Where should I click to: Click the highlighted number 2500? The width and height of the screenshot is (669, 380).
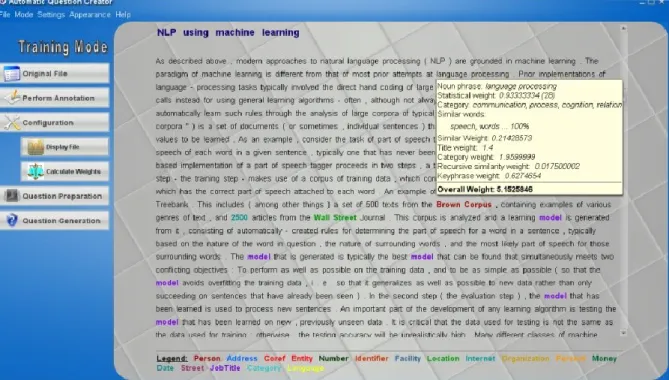pyautogui.click(x=239, y=218)
